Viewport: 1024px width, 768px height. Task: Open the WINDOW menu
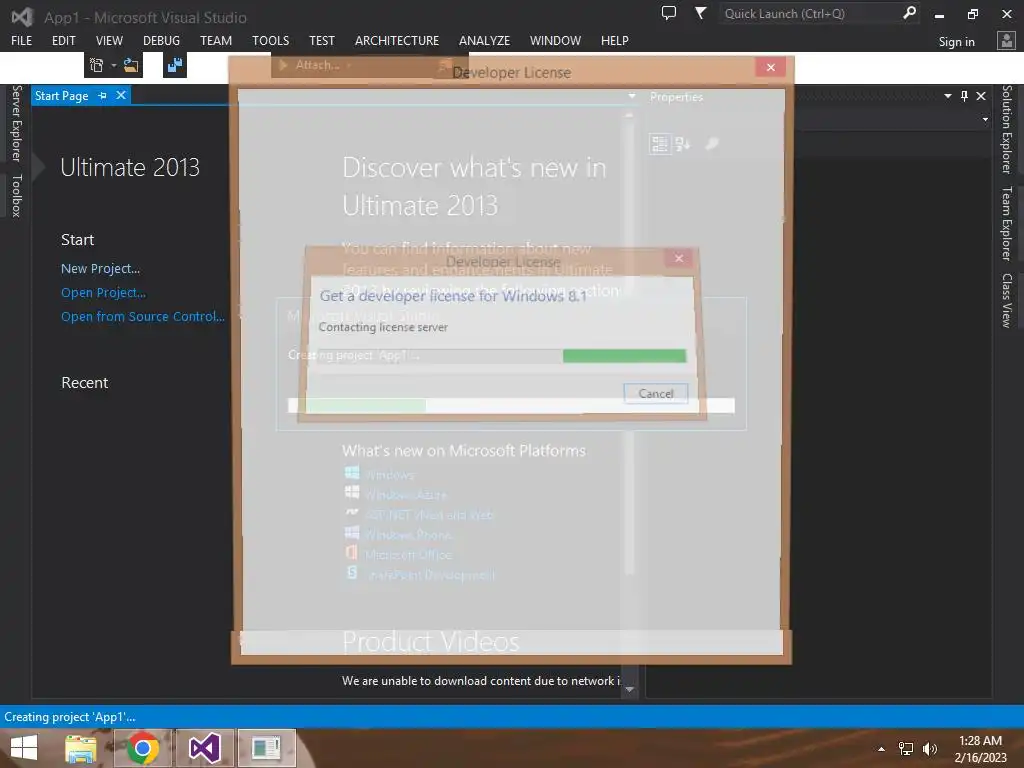[555, 40]
